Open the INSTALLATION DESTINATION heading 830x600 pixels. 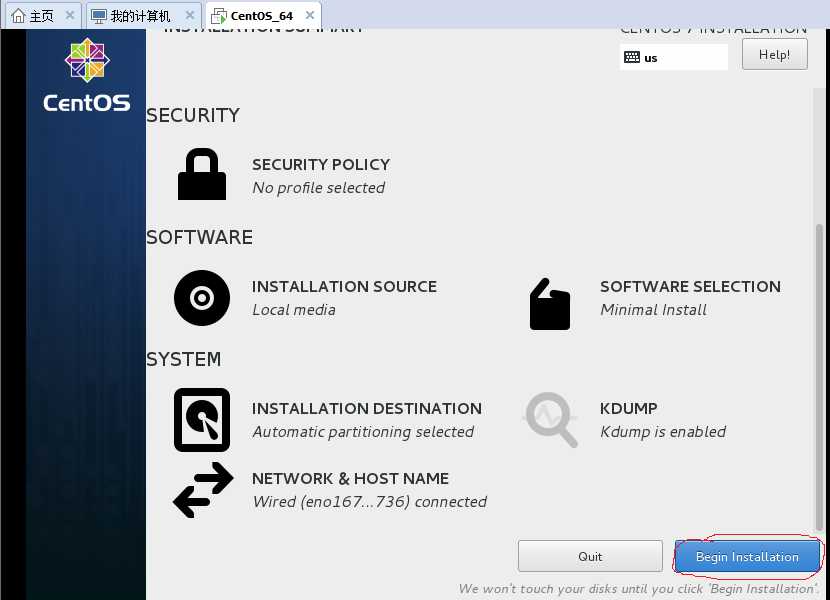coord(367,408)
